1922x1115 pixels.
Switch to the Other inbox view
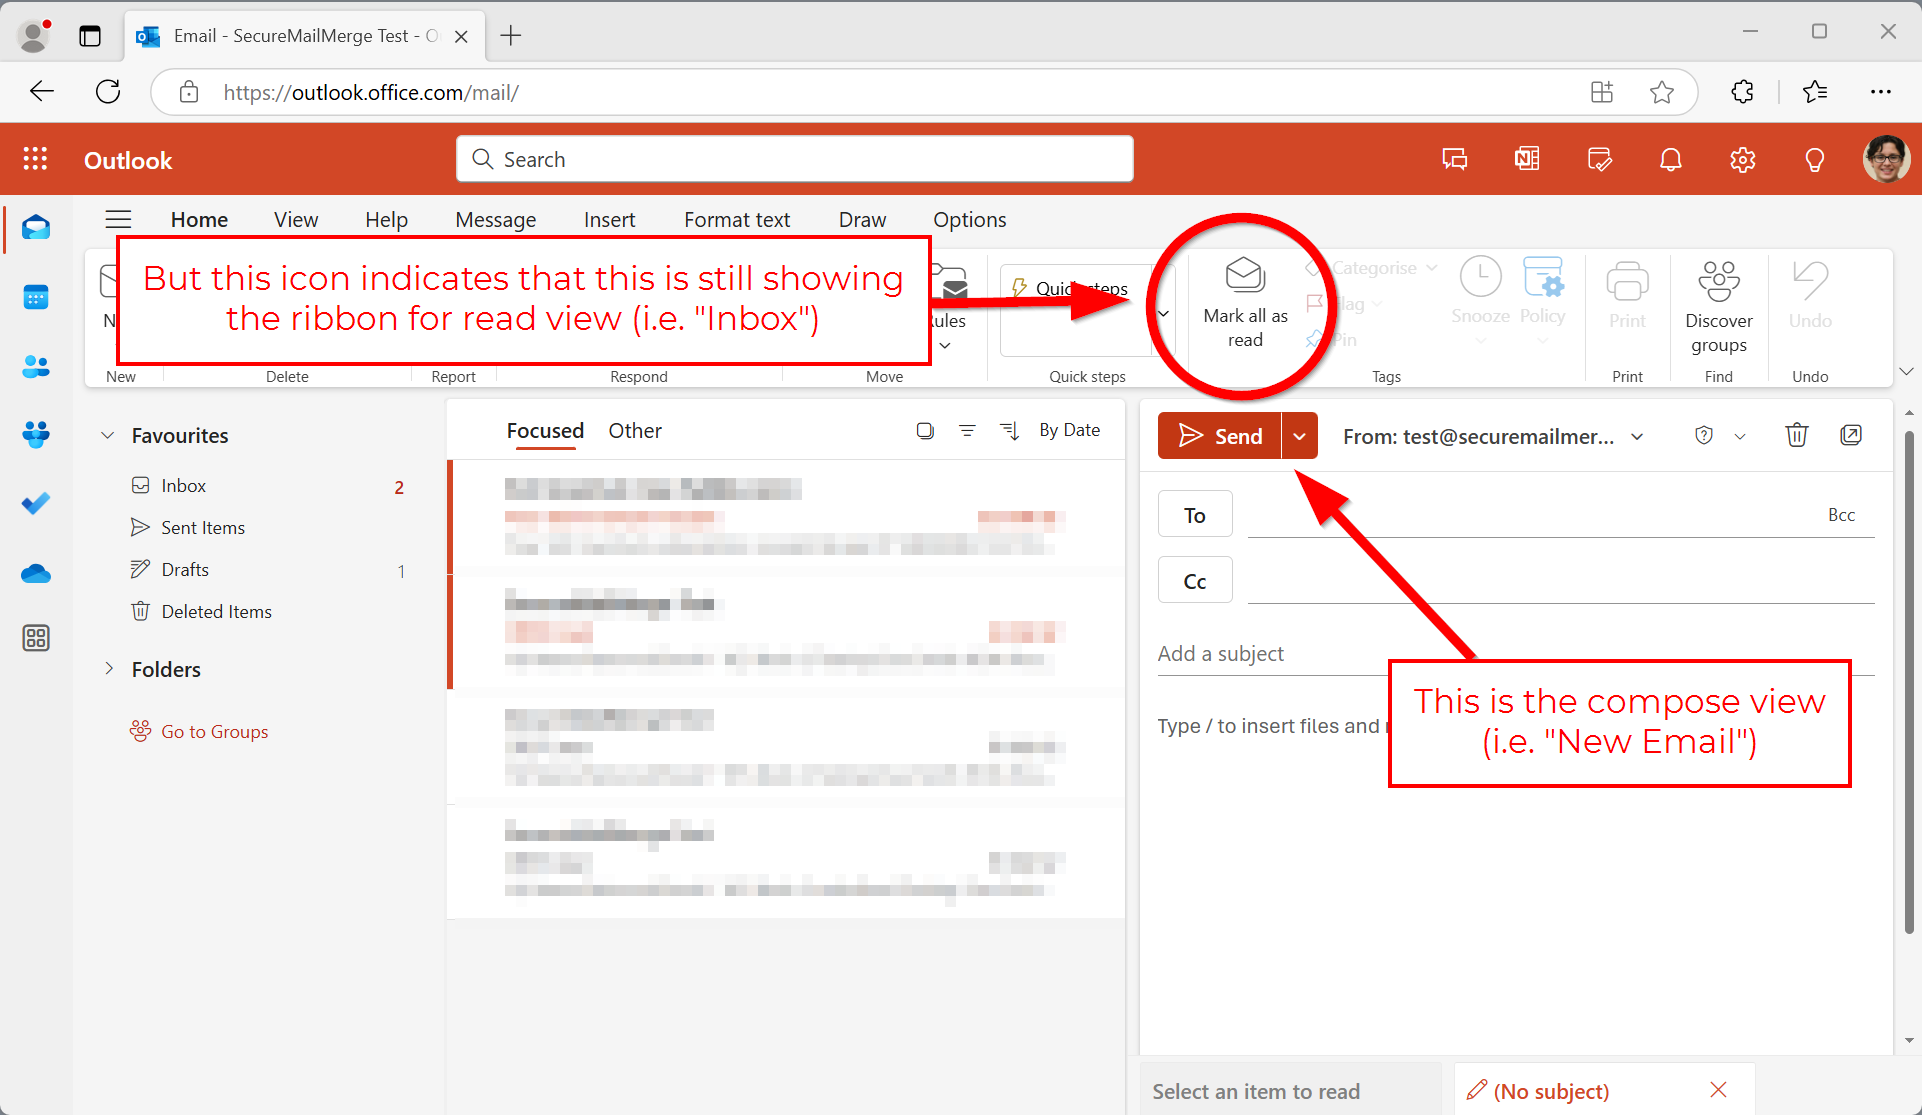(635, 431)
